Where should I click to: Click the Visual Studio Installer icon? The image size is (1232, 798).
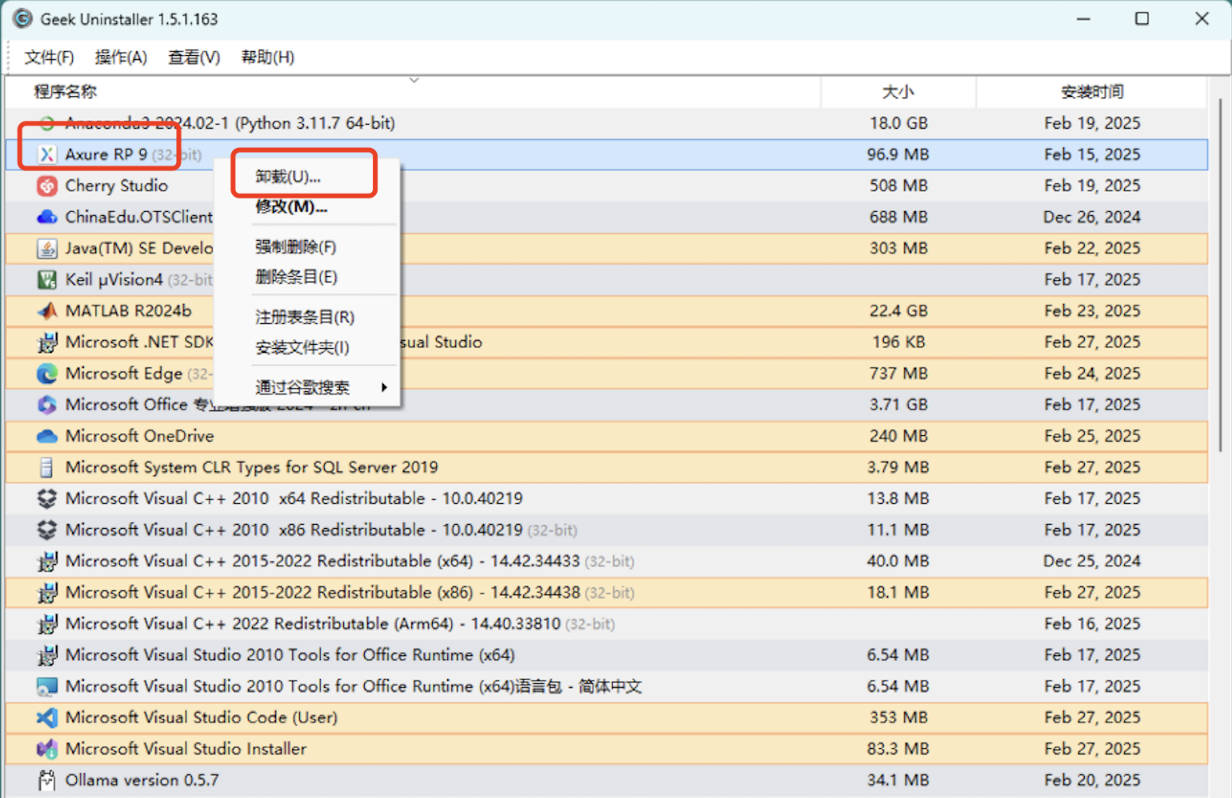pos(47,748)
